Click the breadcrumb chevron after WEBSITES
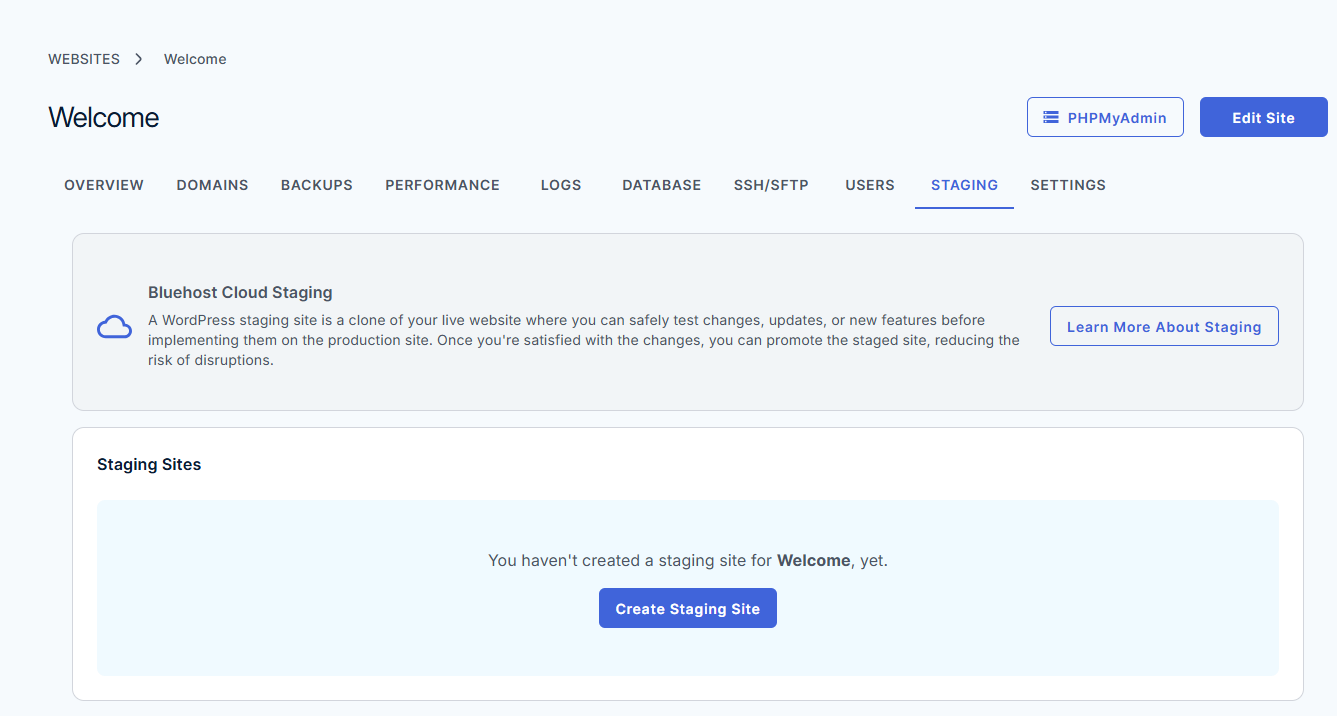 coord(139,59)
